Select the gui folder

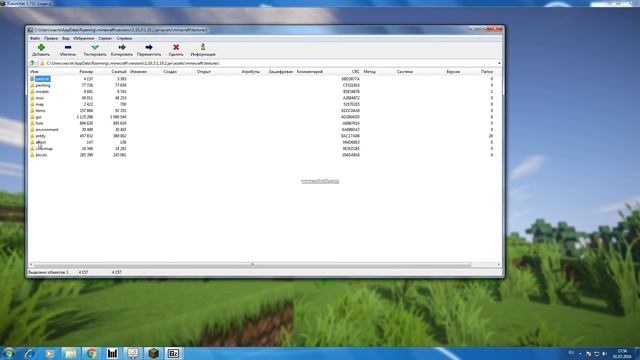(x=38, y=117)
